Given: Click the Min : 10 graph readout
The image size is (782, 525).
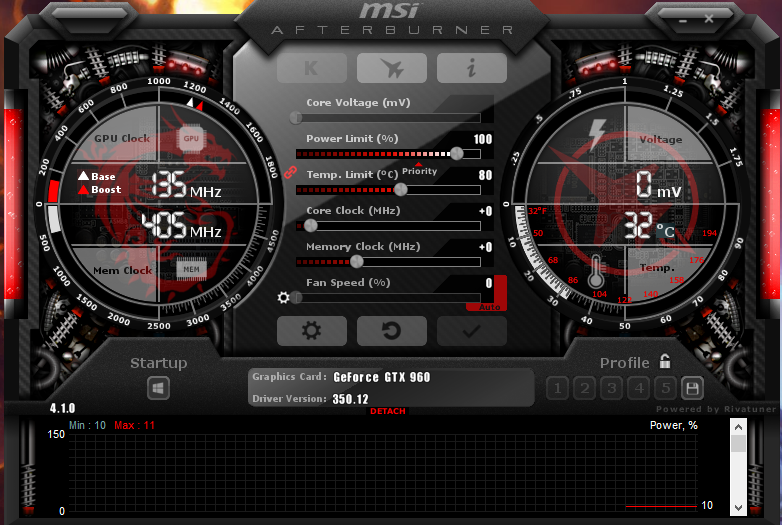Looking at the screenshot, I should click(87, 425).
